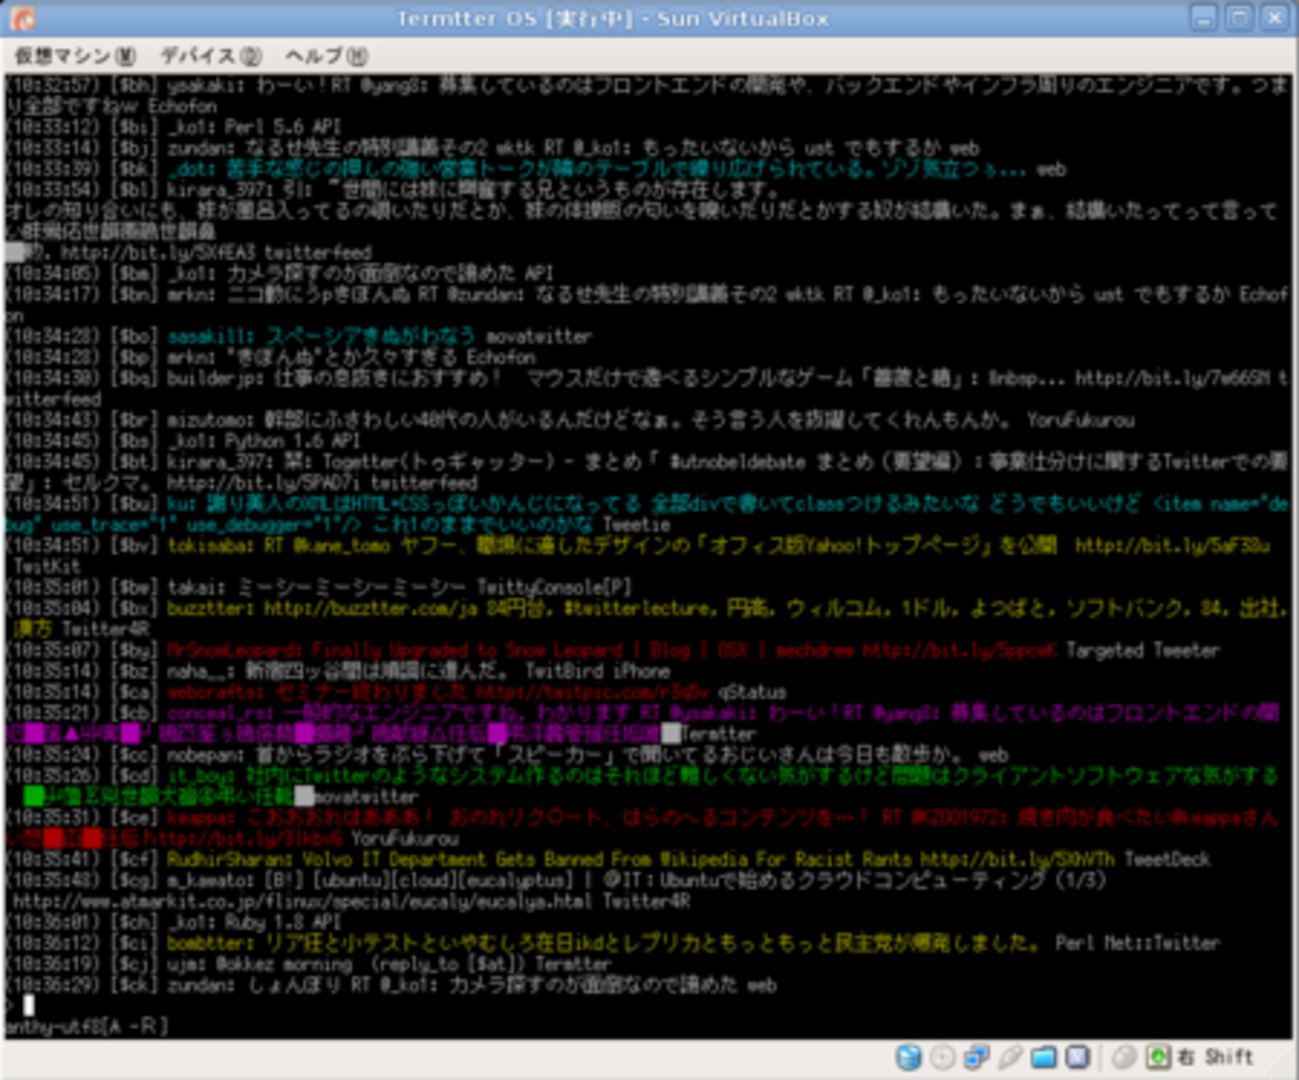Click the username mobepan
1299x1080 pixels.
[x=203, y=755]
